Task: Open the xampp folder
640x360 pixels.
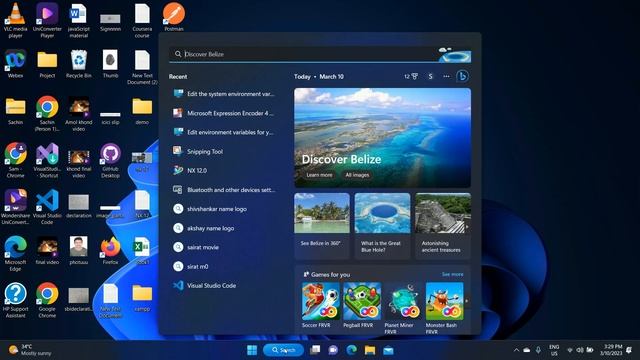Action: click(142, 297)
